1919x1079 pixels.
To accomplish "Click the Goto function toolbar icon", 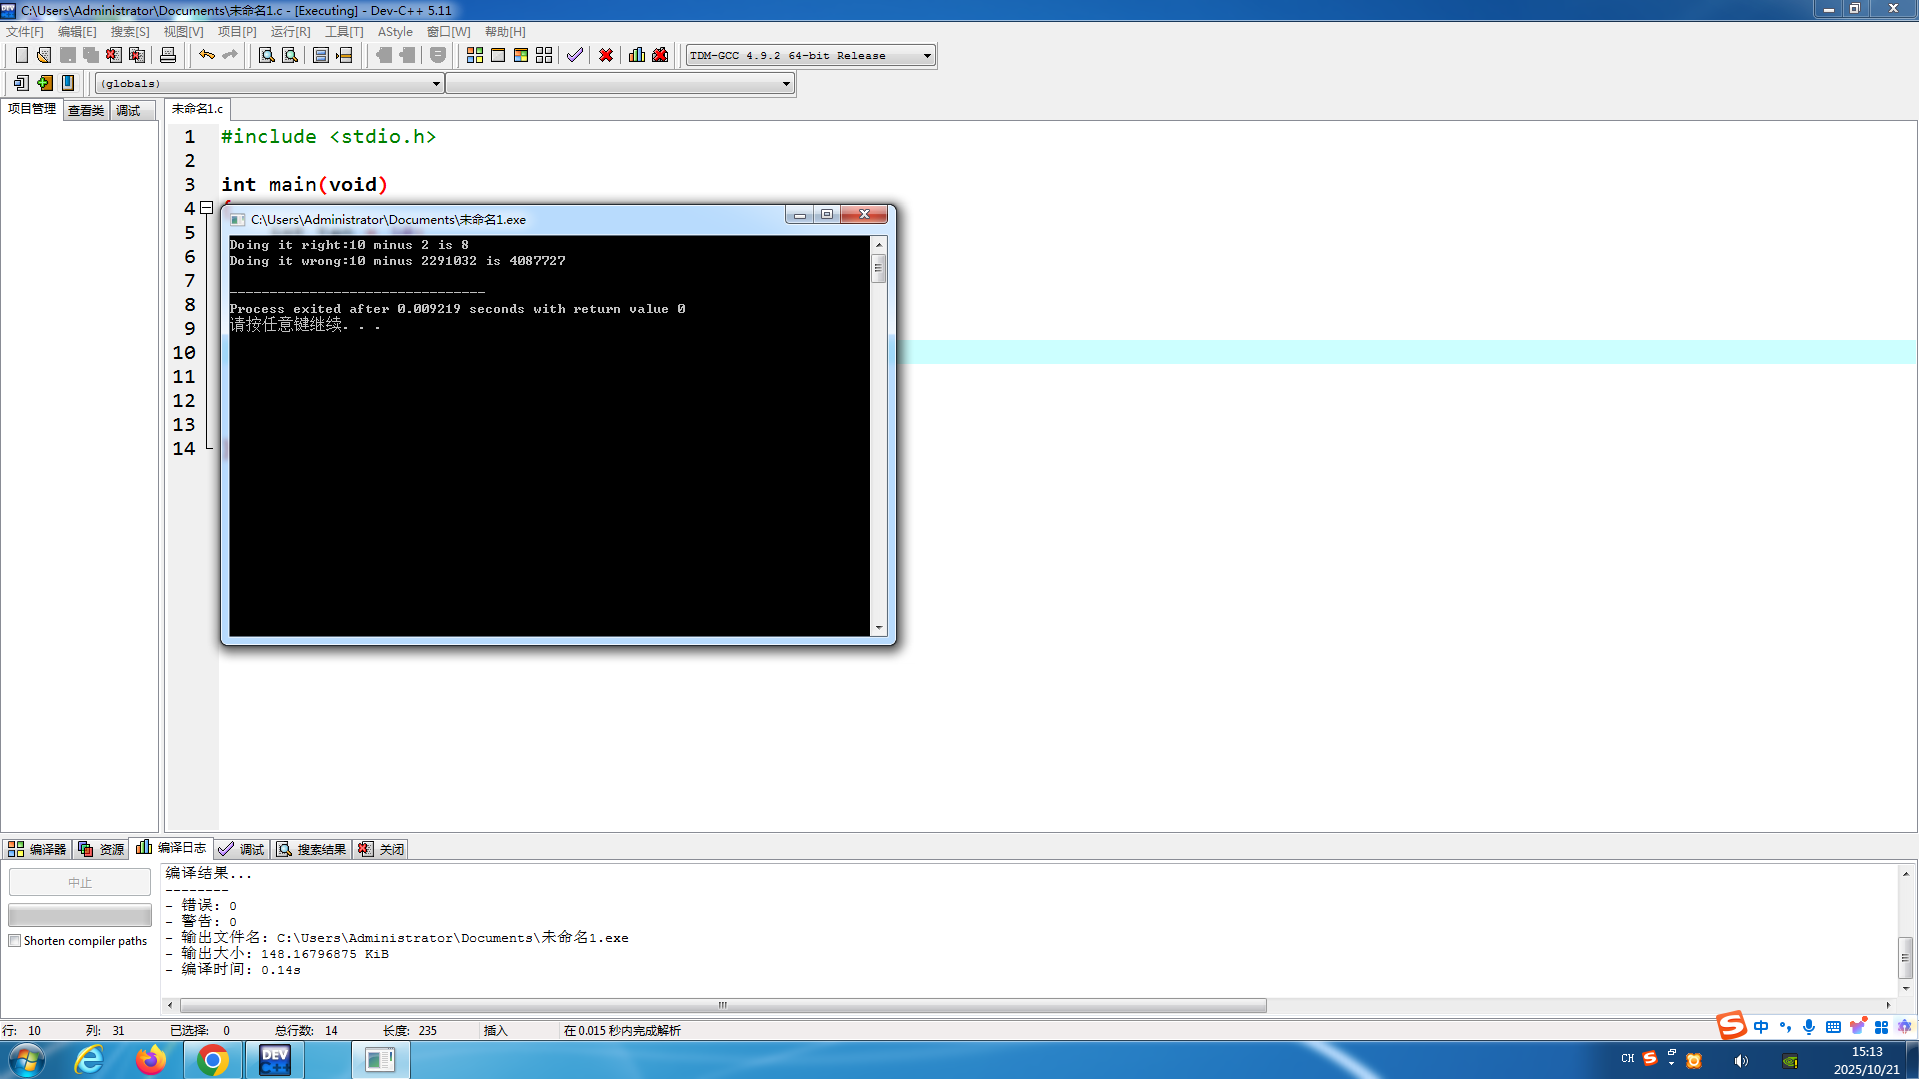I will point(321,55).
